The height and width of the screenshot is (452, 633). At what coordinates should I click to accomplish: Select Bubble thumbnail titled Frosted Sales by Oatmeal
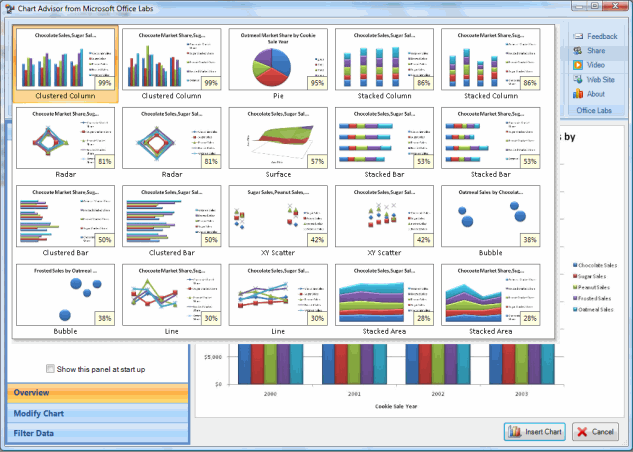65,295
